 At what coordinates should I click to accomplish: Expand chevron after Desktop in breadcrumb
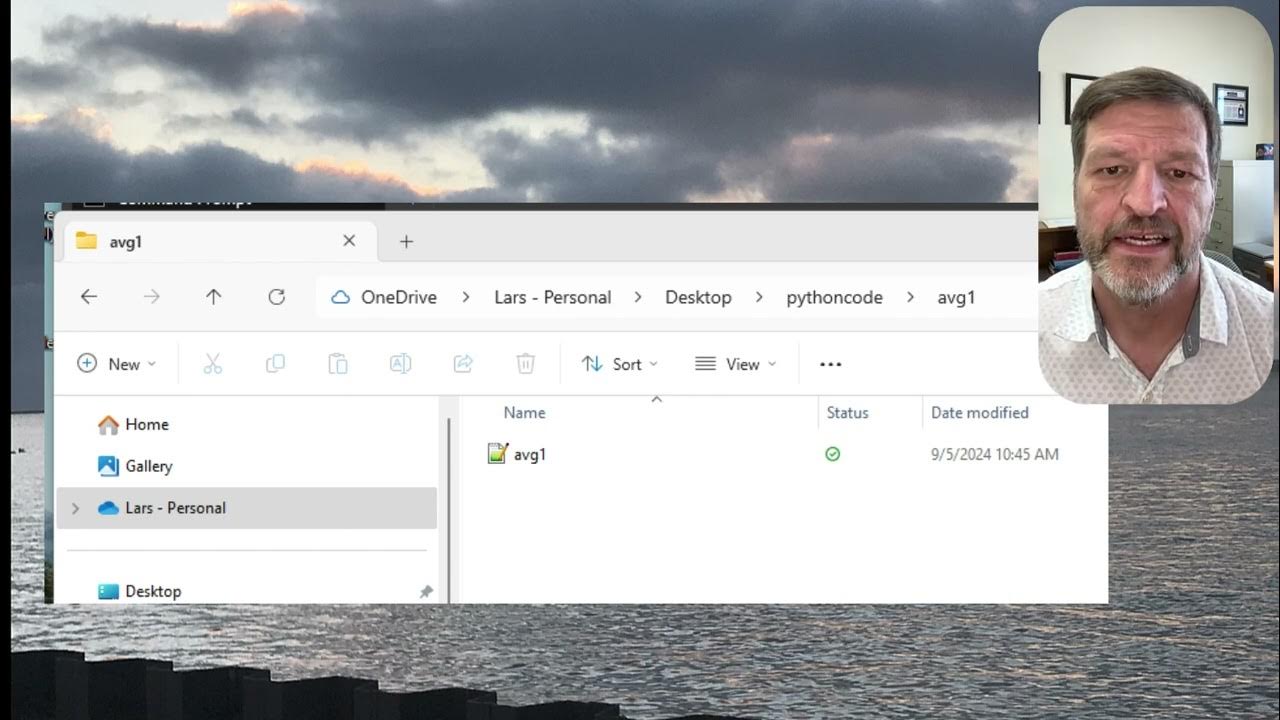click(759, 297)
